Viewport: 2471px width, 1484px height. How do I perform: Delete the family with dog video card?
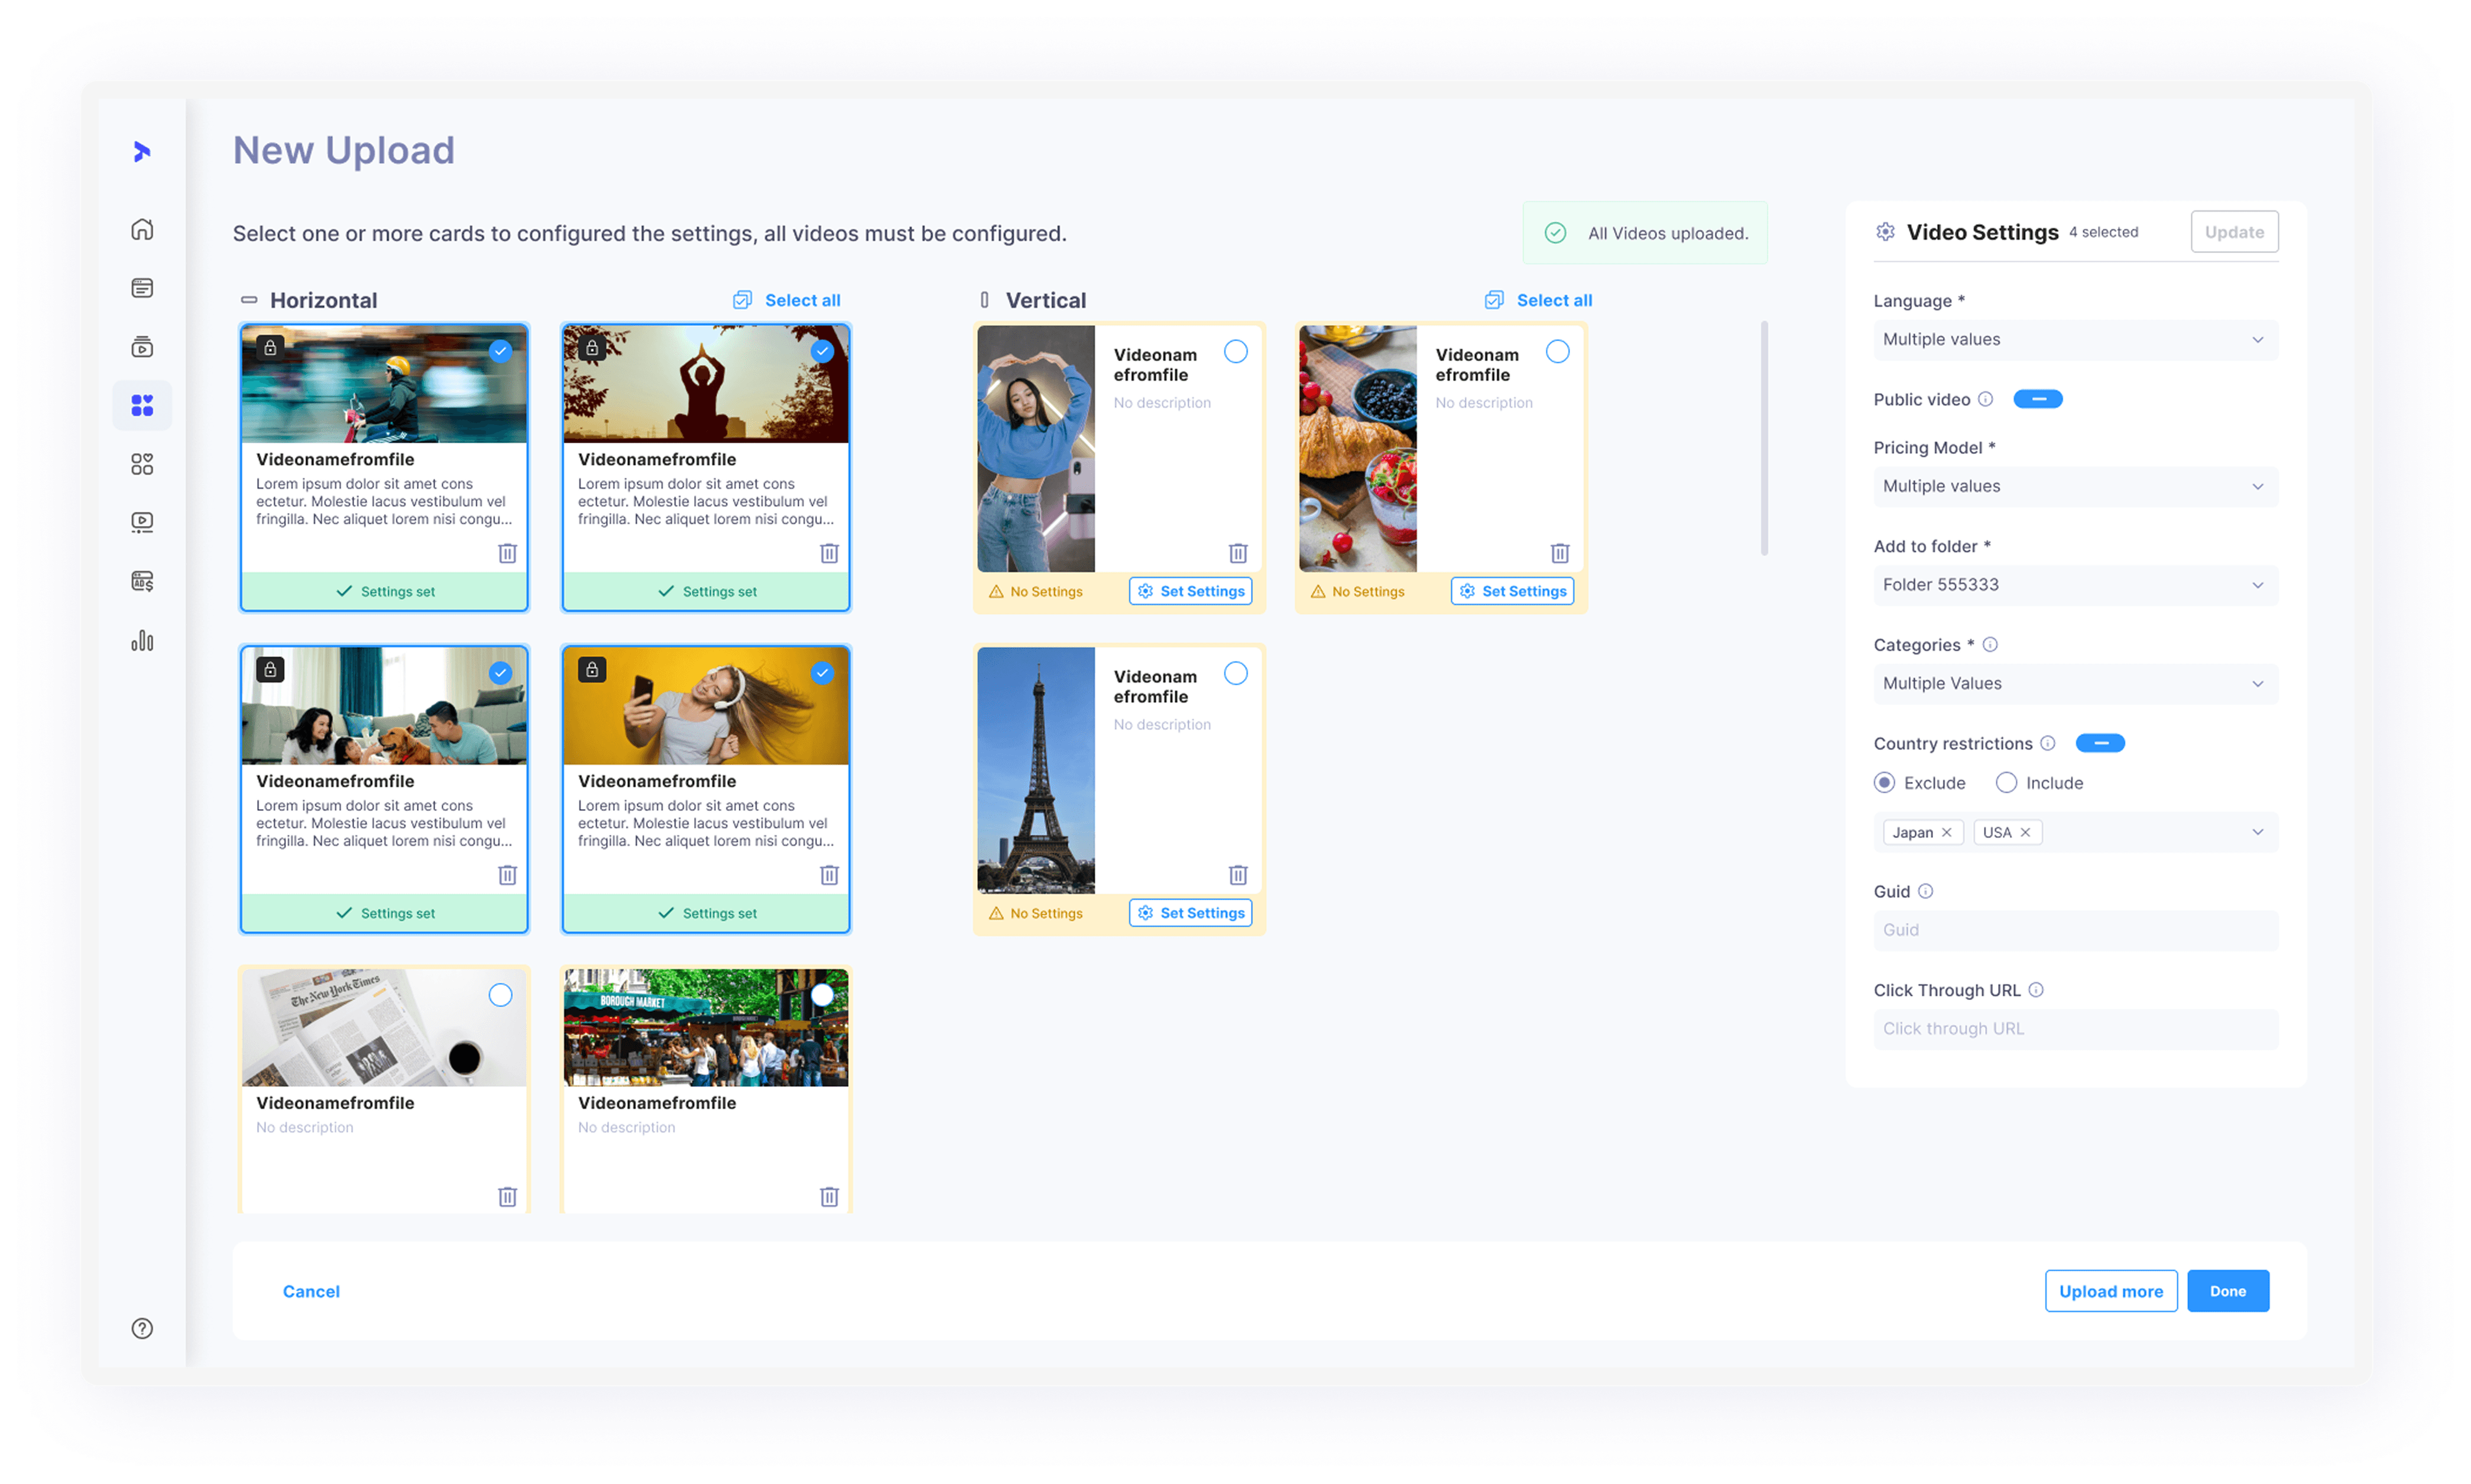coord(507,875)
